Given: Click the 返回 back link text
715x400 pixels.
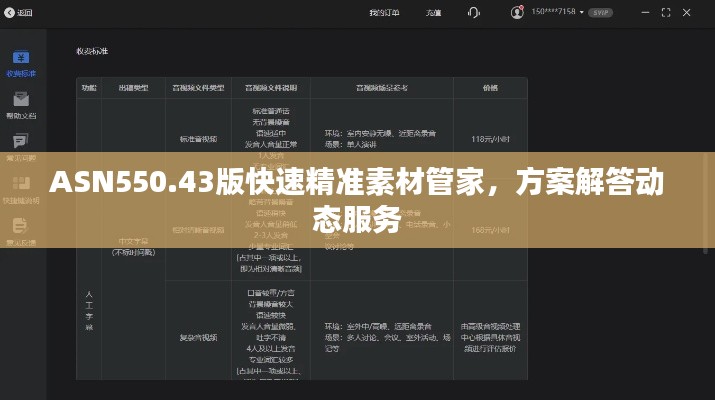Looking at the screenshot, I should point(26,12).
